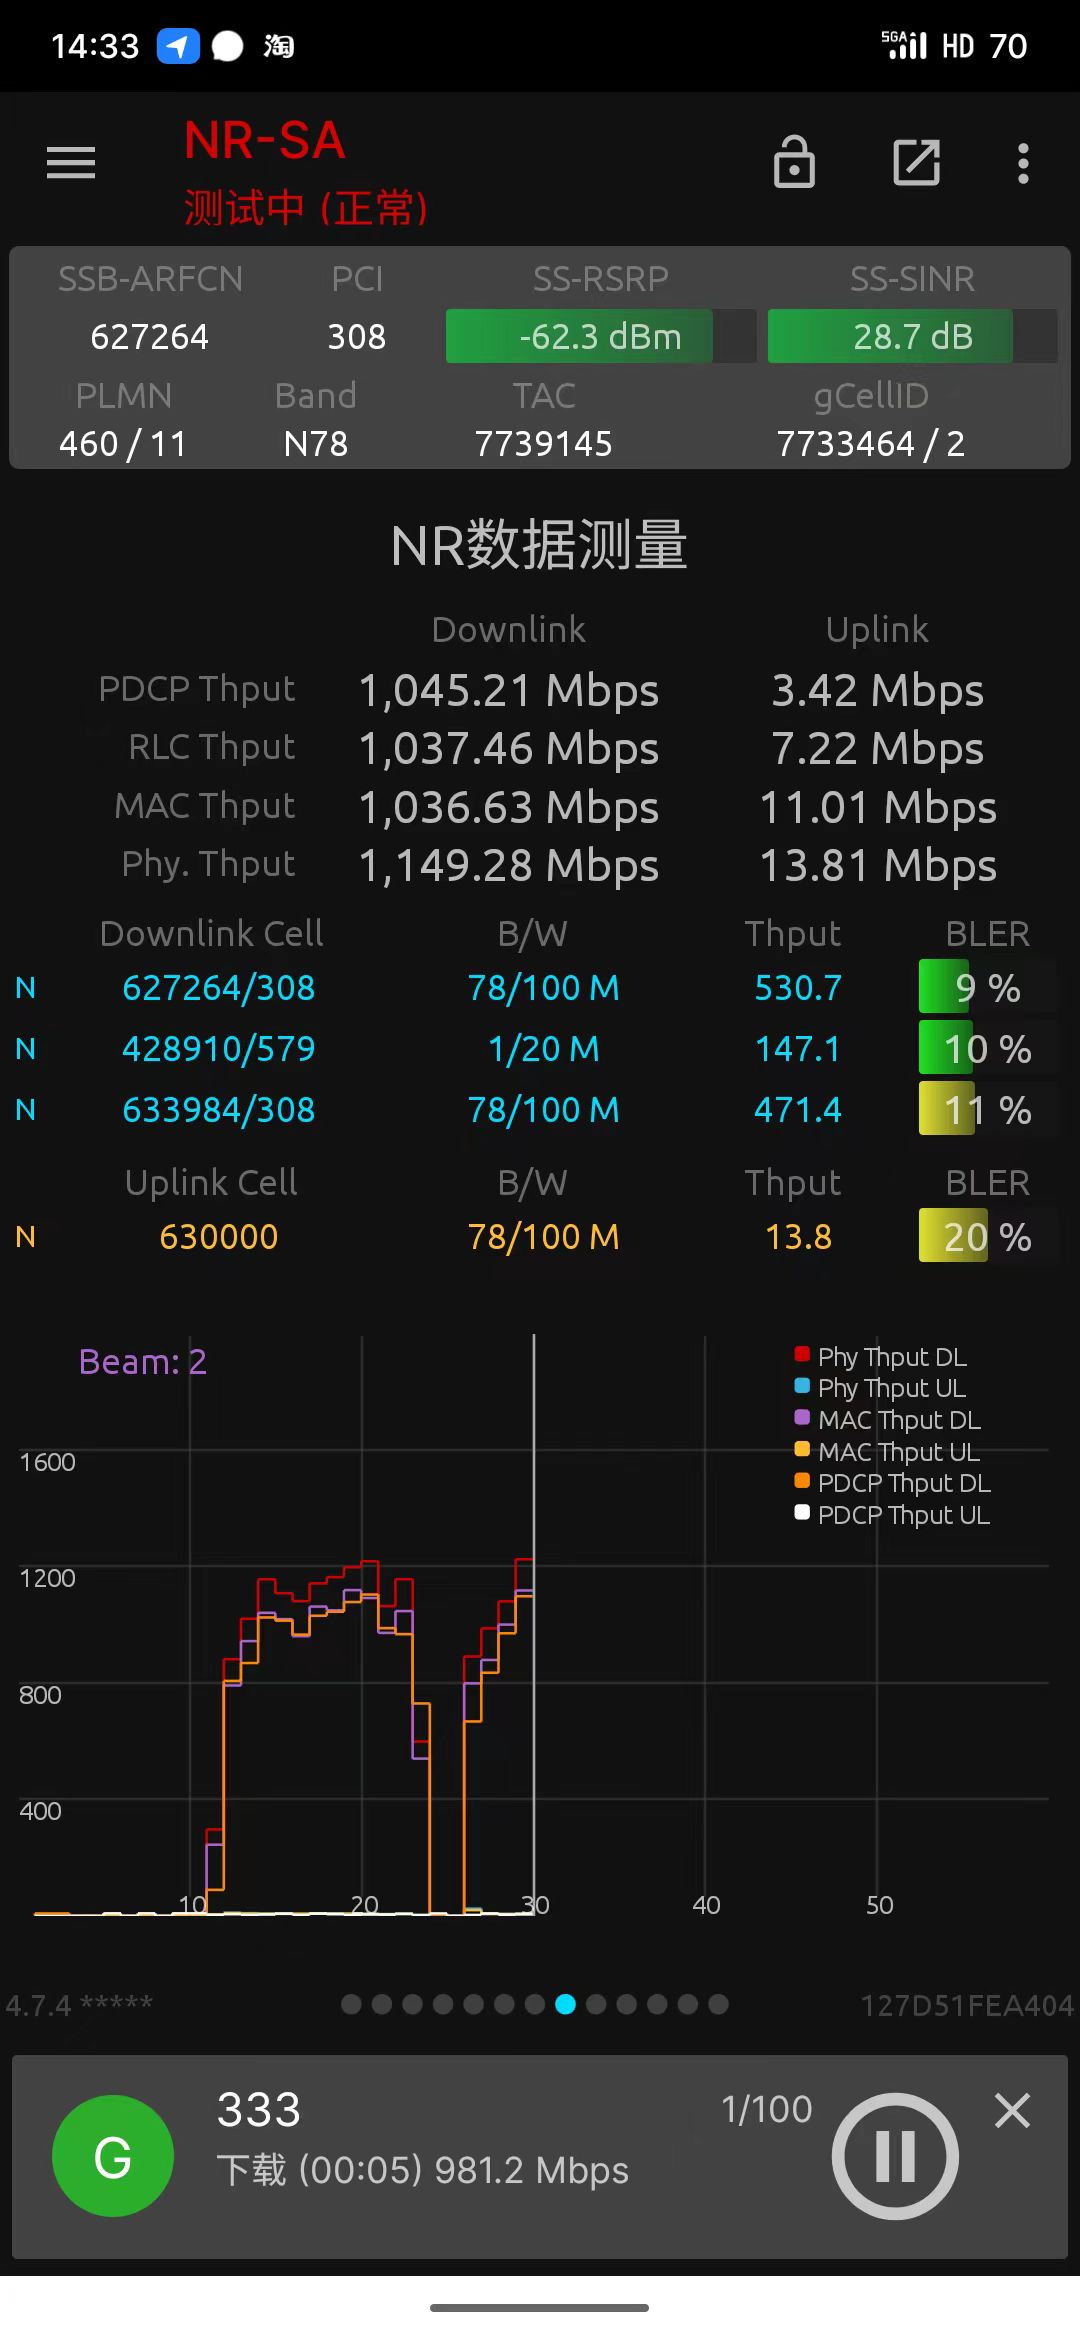Viewport: 1080px width, 2340px height.
Task: Select downlink cell 627264/308 row
Action: (218, 988)
